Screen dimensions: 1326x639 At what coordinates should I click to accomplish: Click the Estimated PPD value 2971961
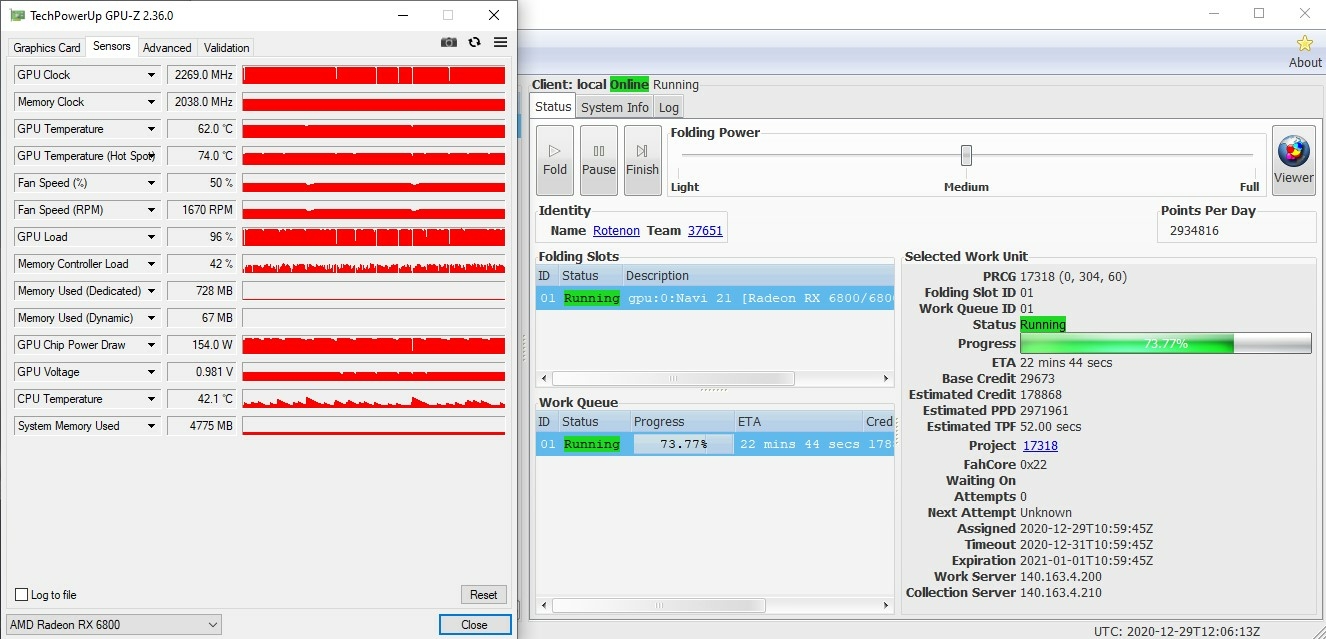[1044, 411]
